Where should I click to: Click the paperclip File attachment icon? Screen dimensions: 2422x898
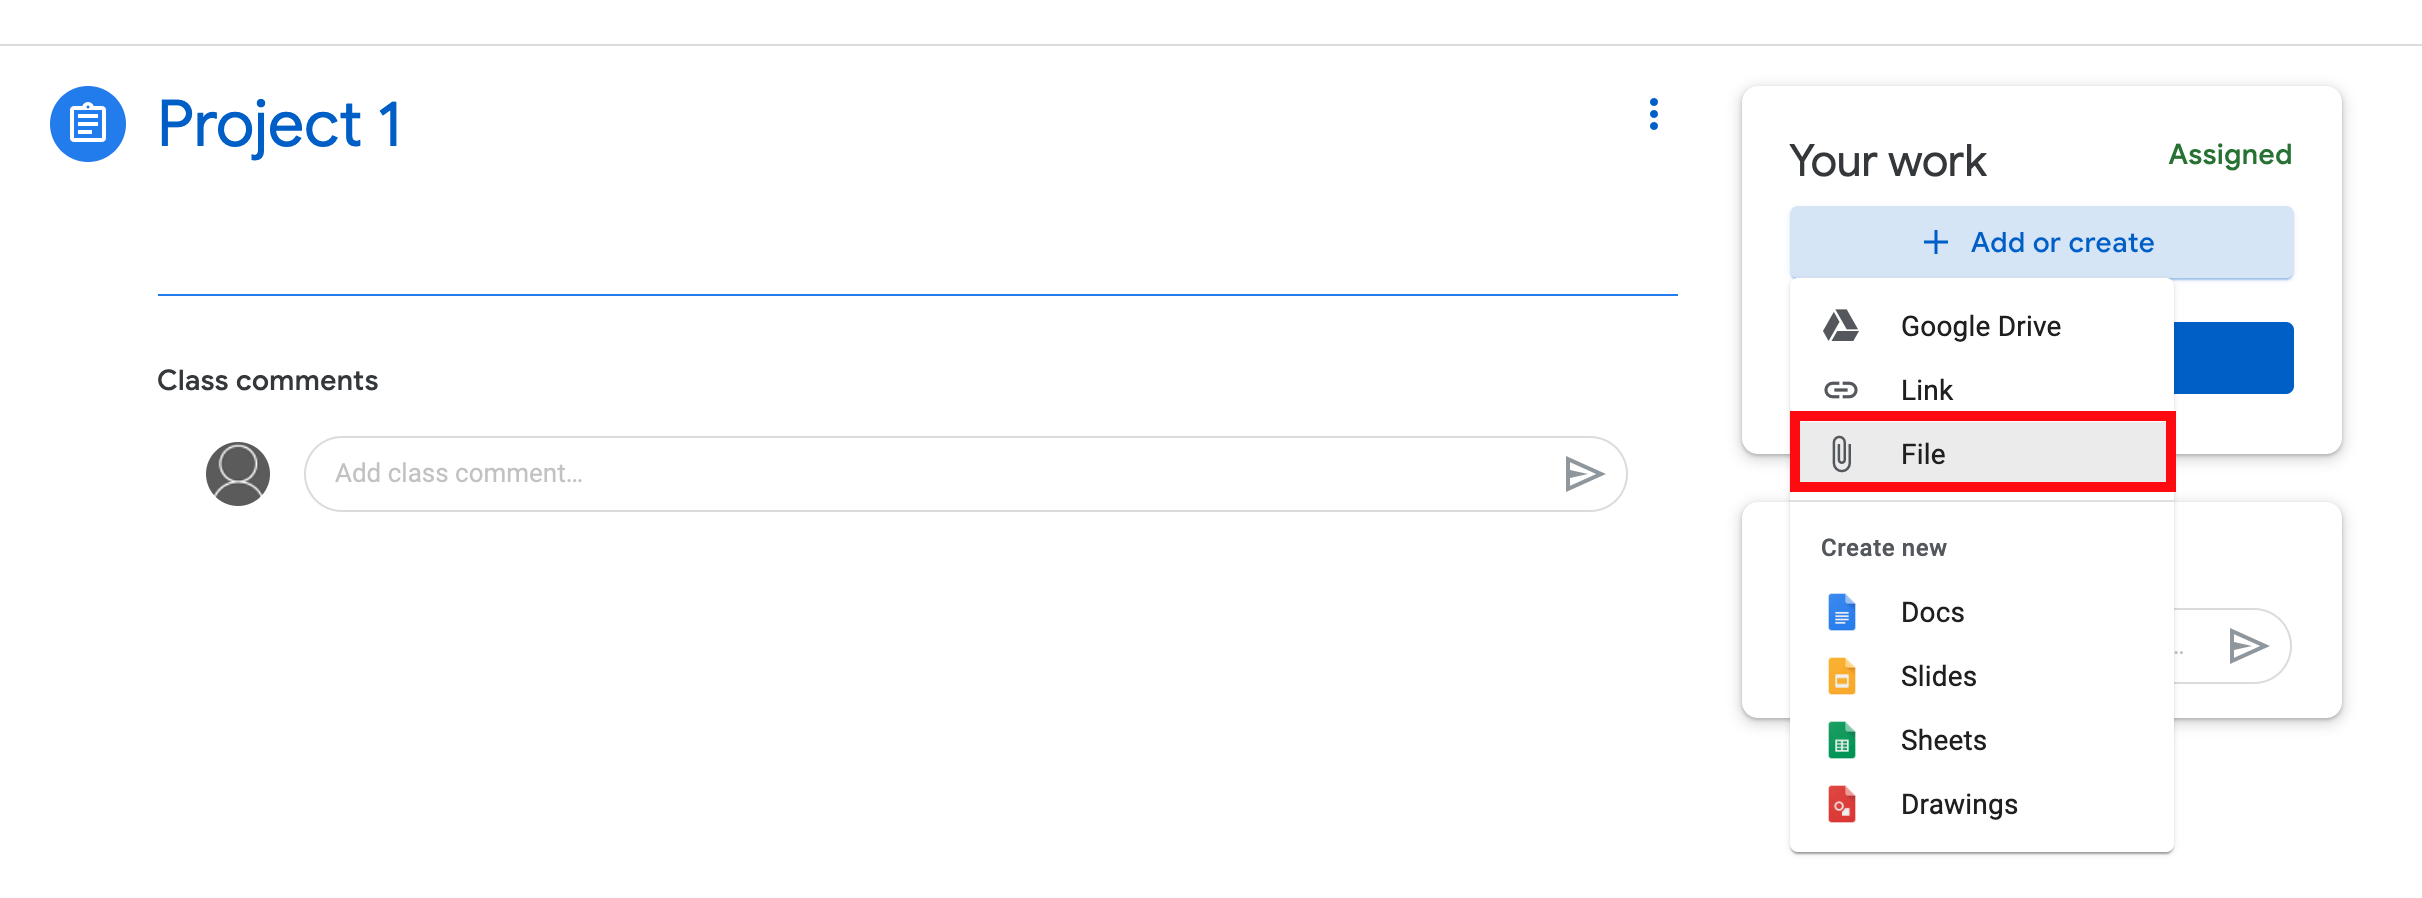(1840, 453)
